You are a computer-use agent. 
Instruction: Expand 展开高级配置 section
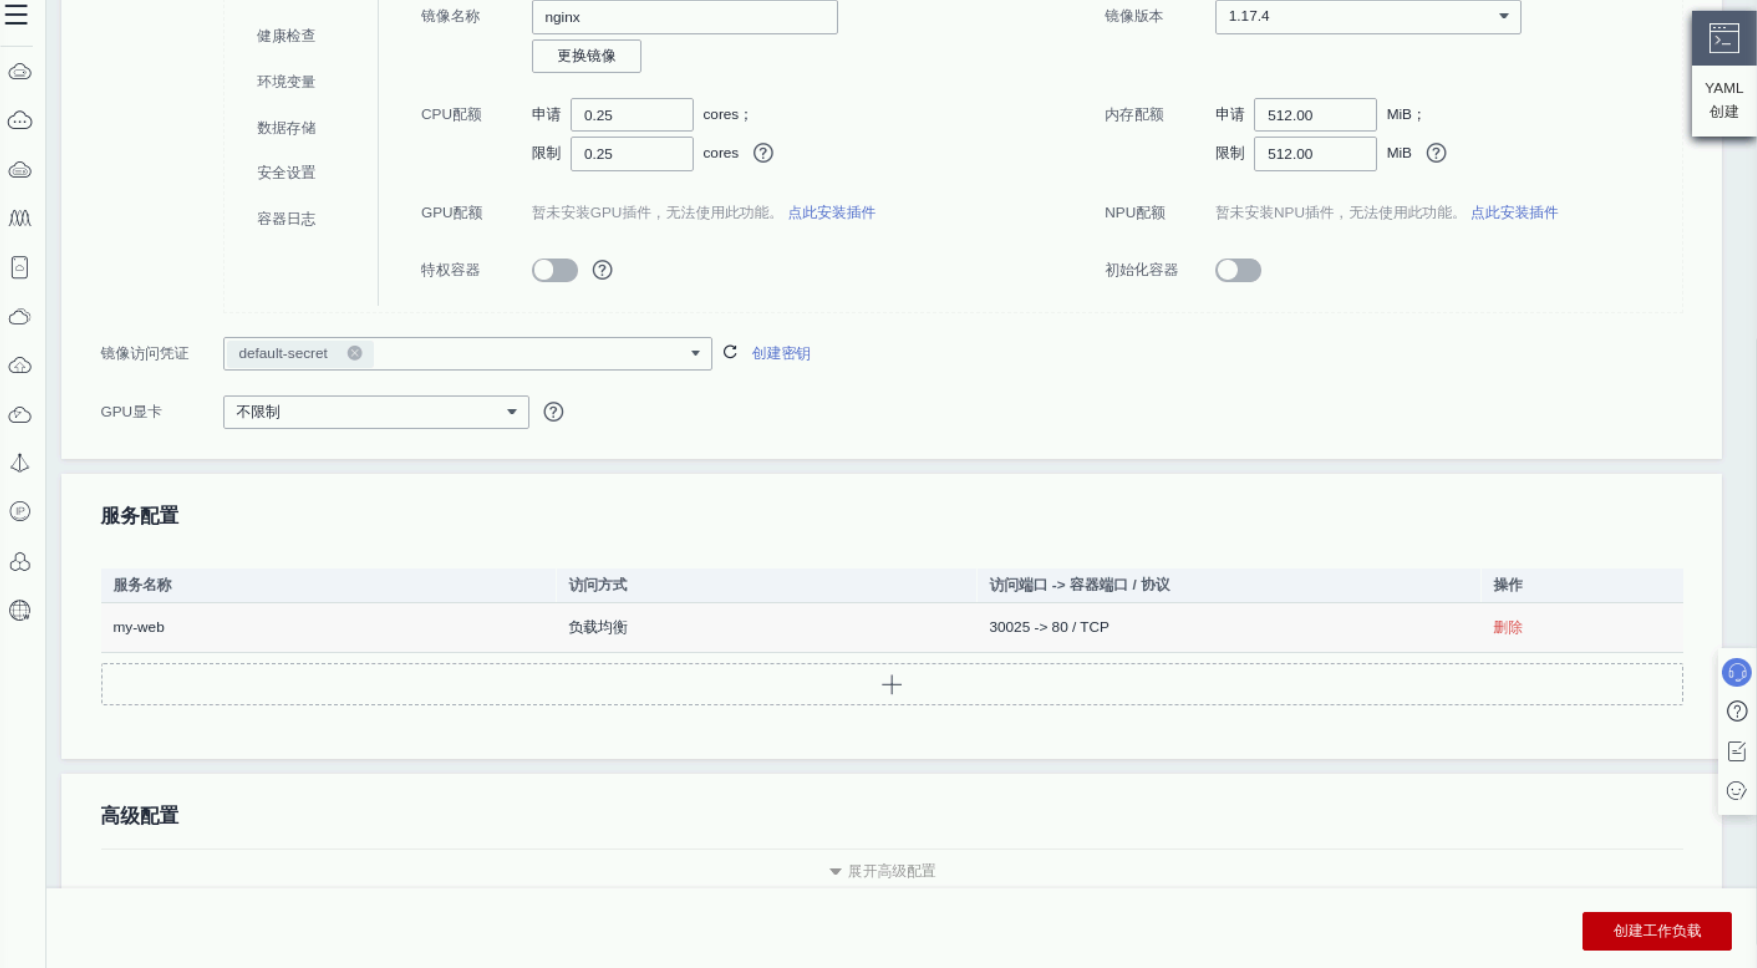coord(883,871)
